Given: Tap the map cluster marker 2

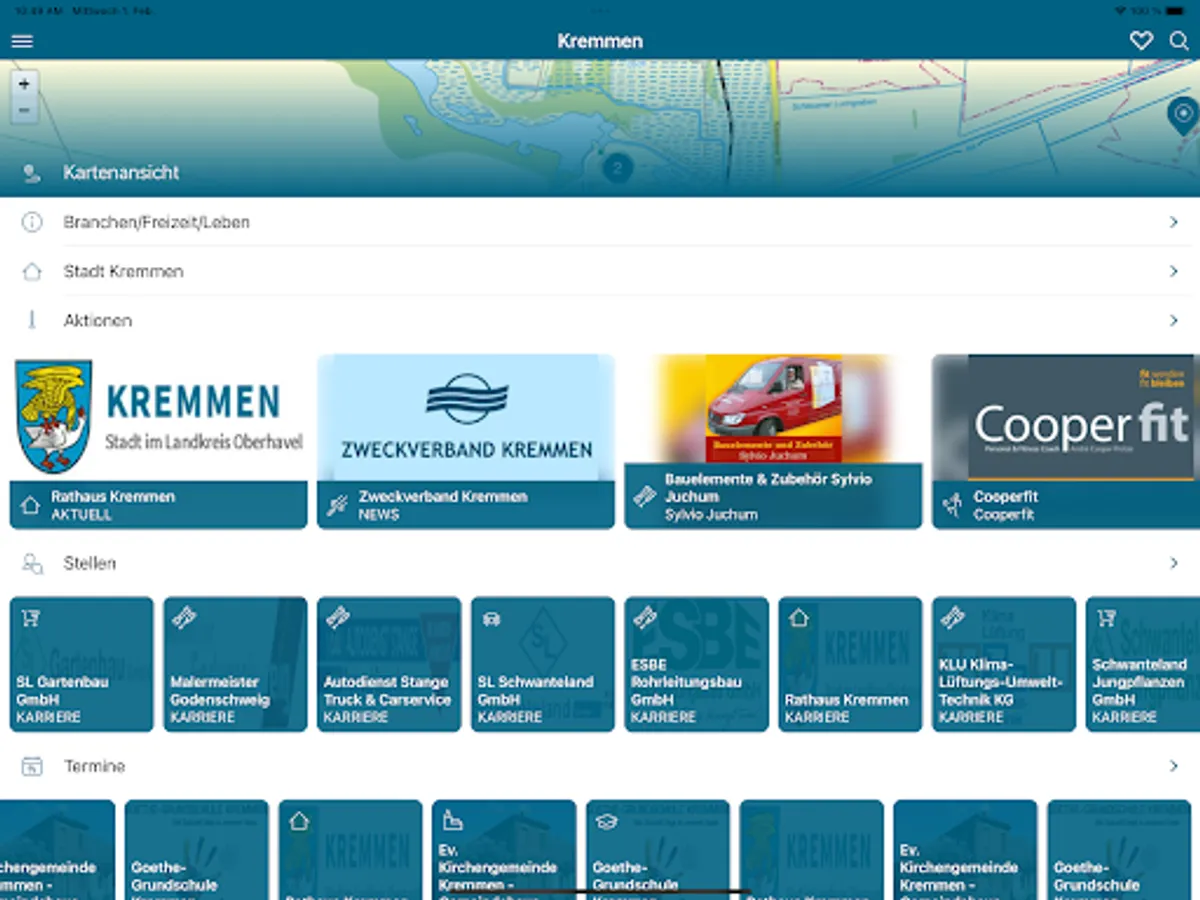Looking at the screenshot, I should point(617,167).
